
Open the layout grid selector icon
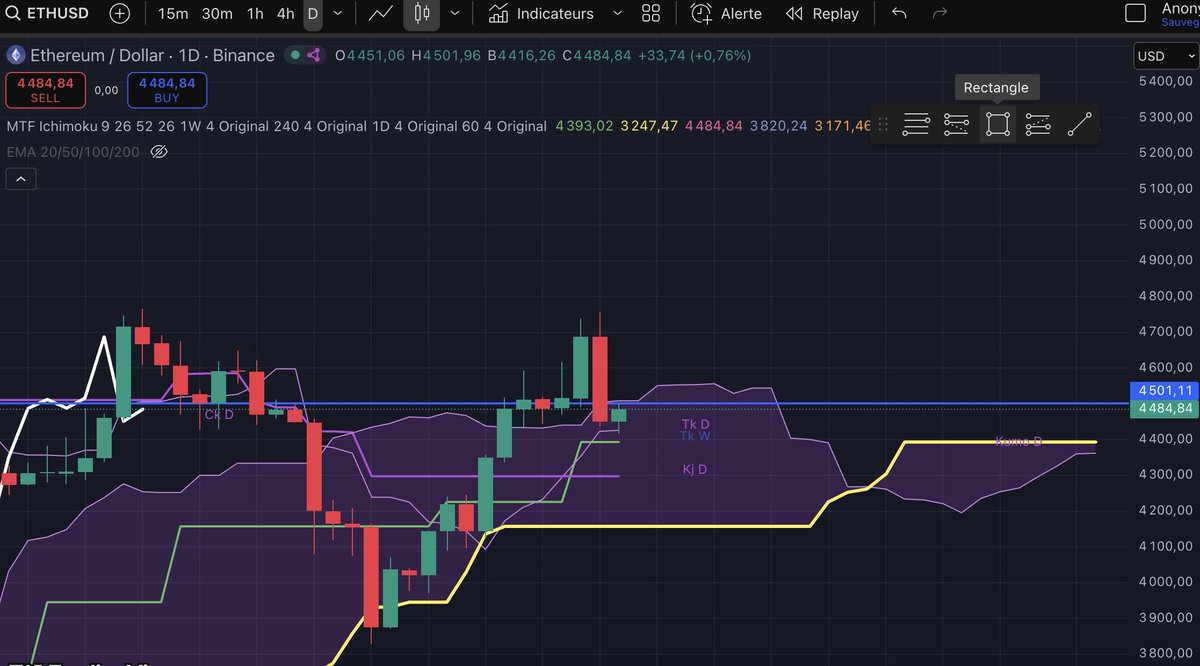(x=651, y=13)
